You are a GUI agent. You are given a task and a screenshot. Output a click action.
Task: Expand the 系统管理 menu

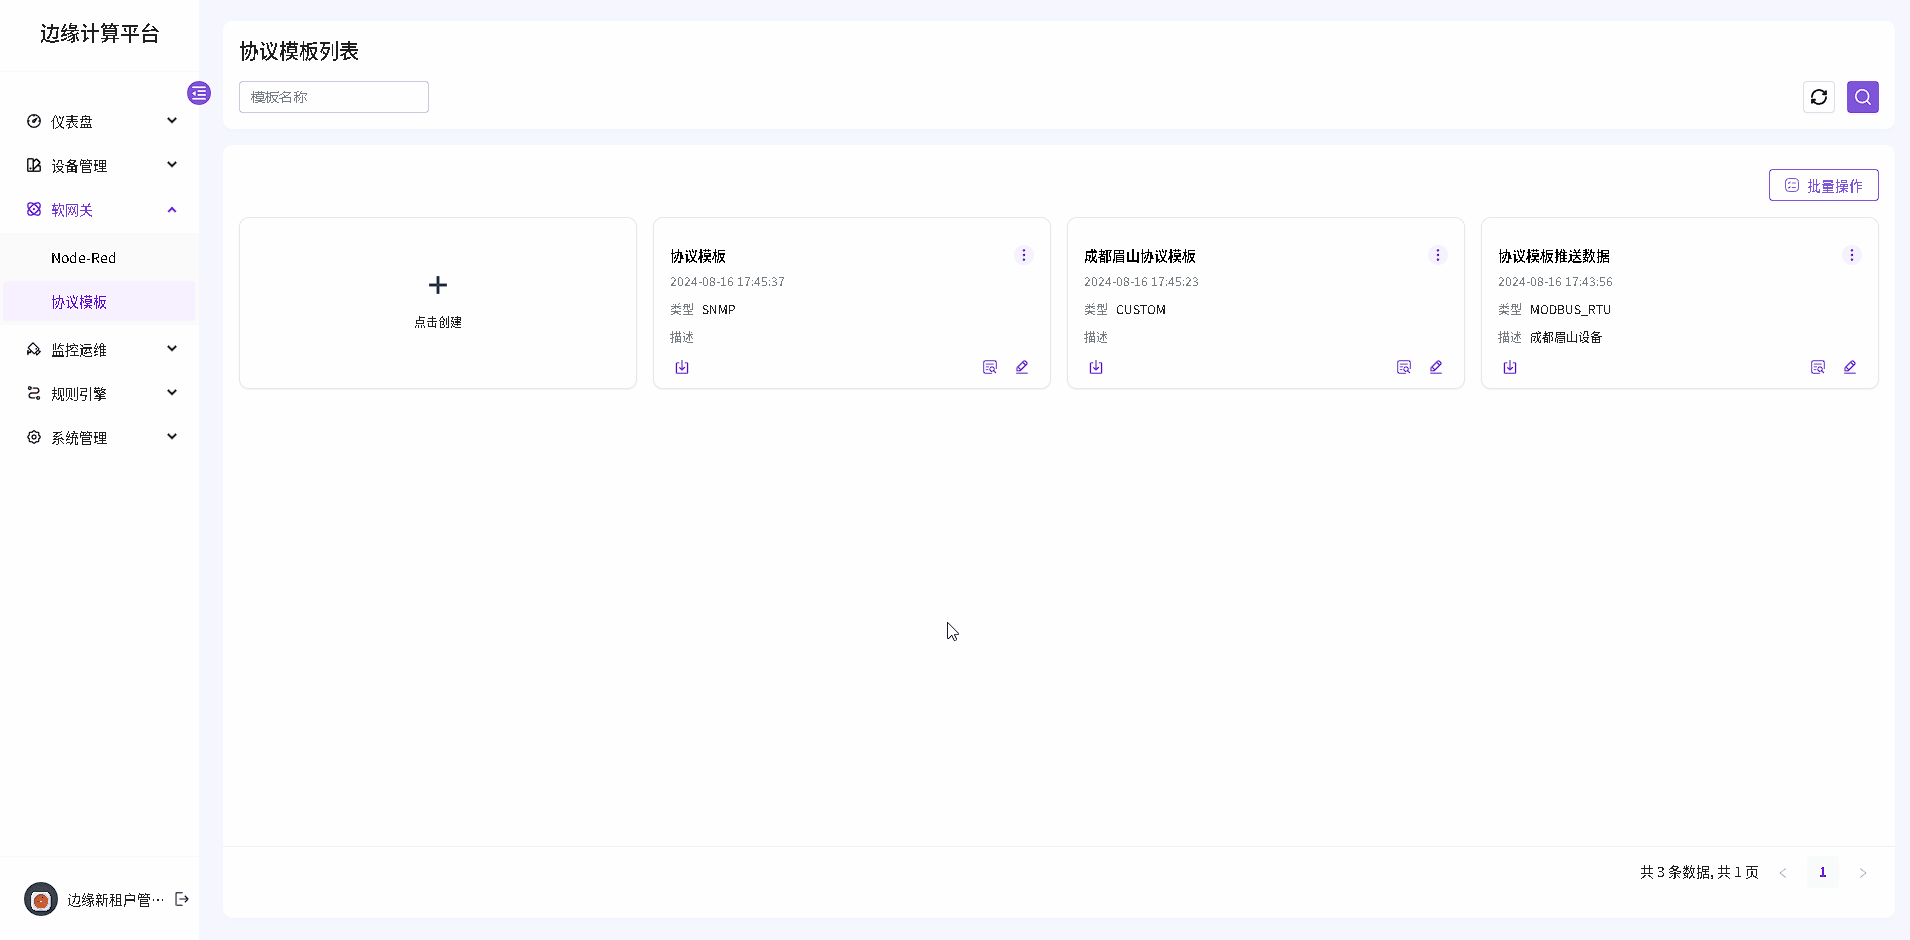click(100, 437)
